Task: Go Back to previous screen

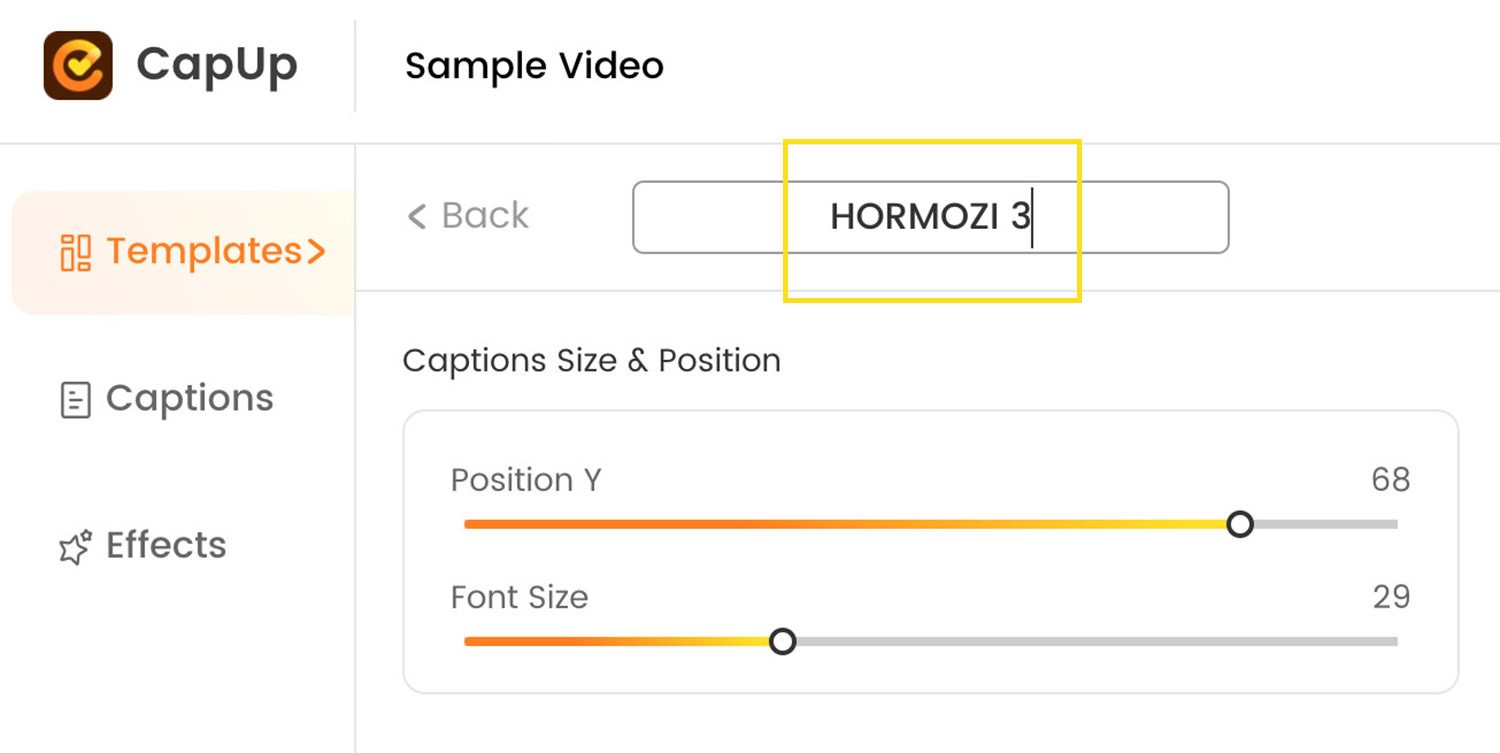Action: pyautogui.click(x=468, y=216)
